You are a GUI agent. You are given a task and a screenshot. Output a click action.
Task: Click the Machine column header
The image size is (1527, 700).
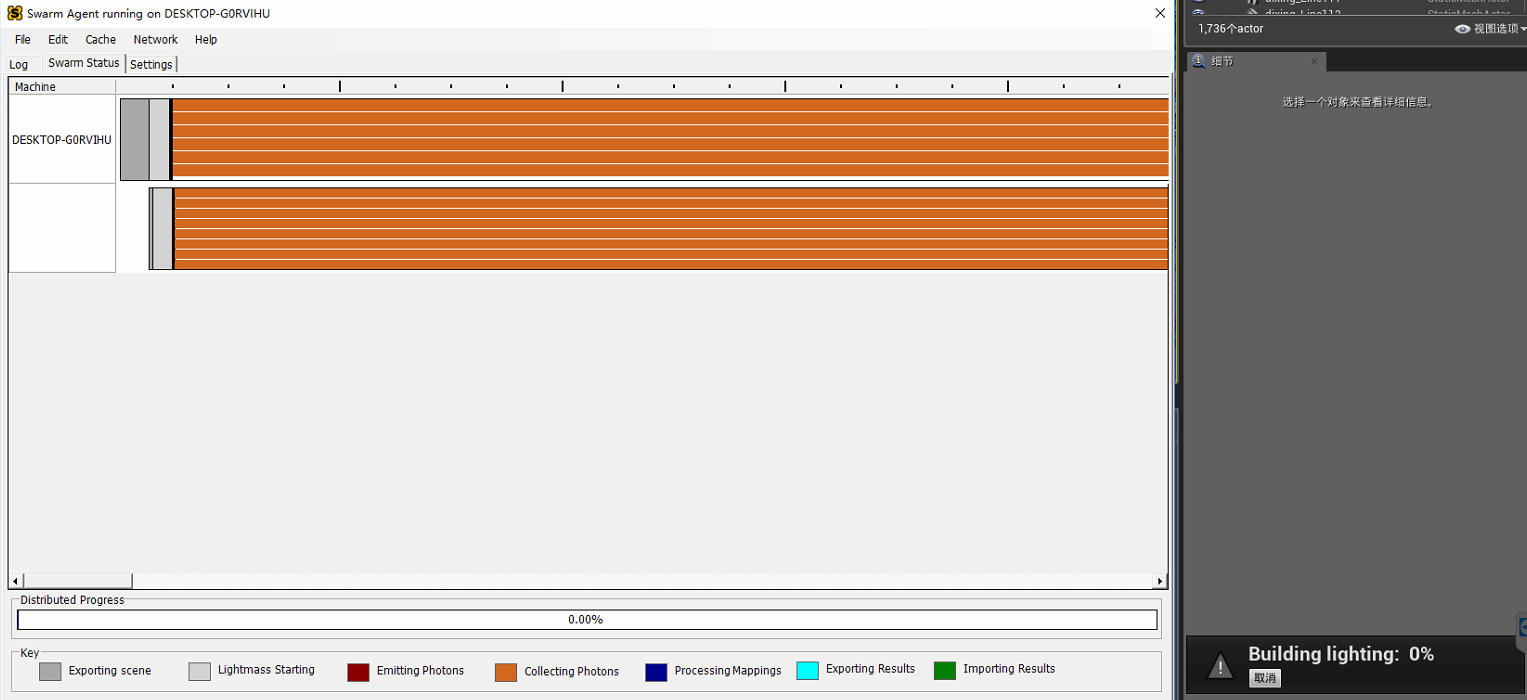coord(62,87)
